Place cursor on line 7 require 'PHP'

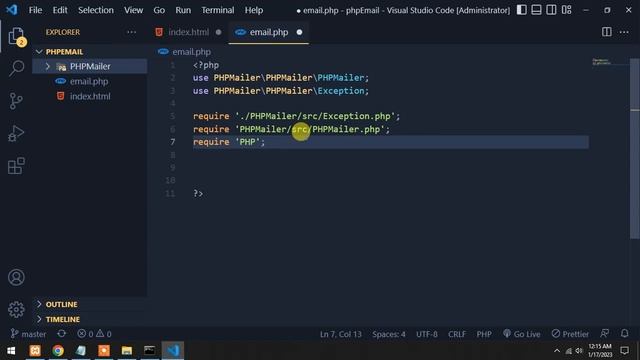point(229,142)
